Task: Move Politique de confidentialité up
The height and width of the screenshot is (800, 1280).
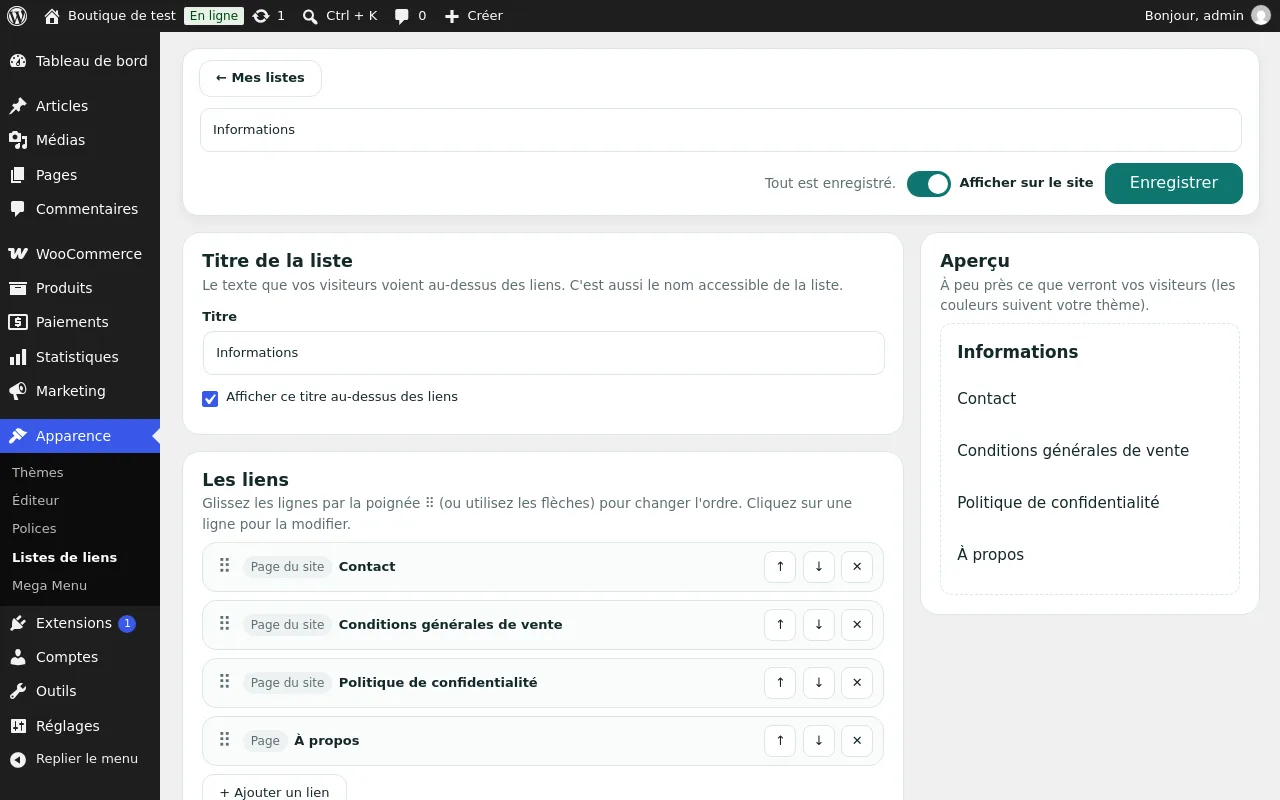Action: click(x=780, y=683)
